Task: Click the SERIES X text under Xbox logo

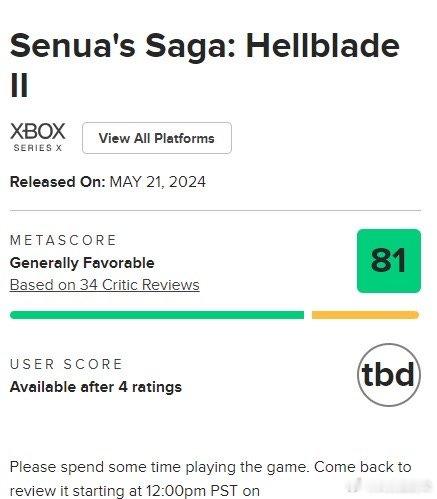Action: [38, 148]
